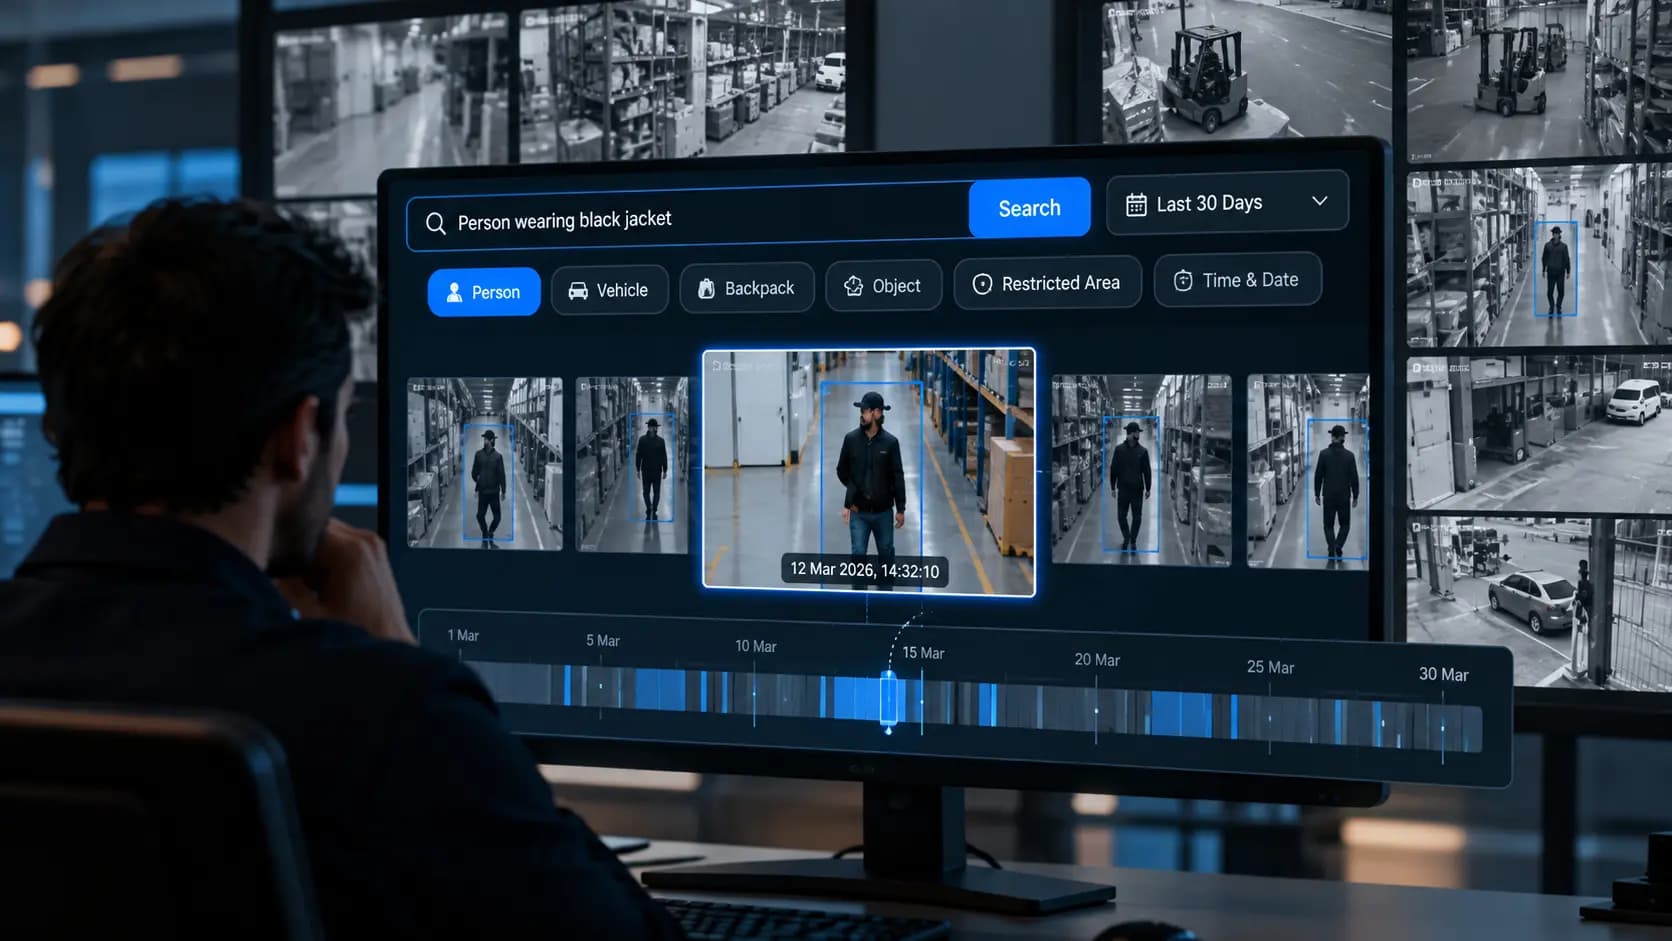Click the 30 Mar timeline label
This screenshot has height=941, width=1672.
(x=1444, y=674)
